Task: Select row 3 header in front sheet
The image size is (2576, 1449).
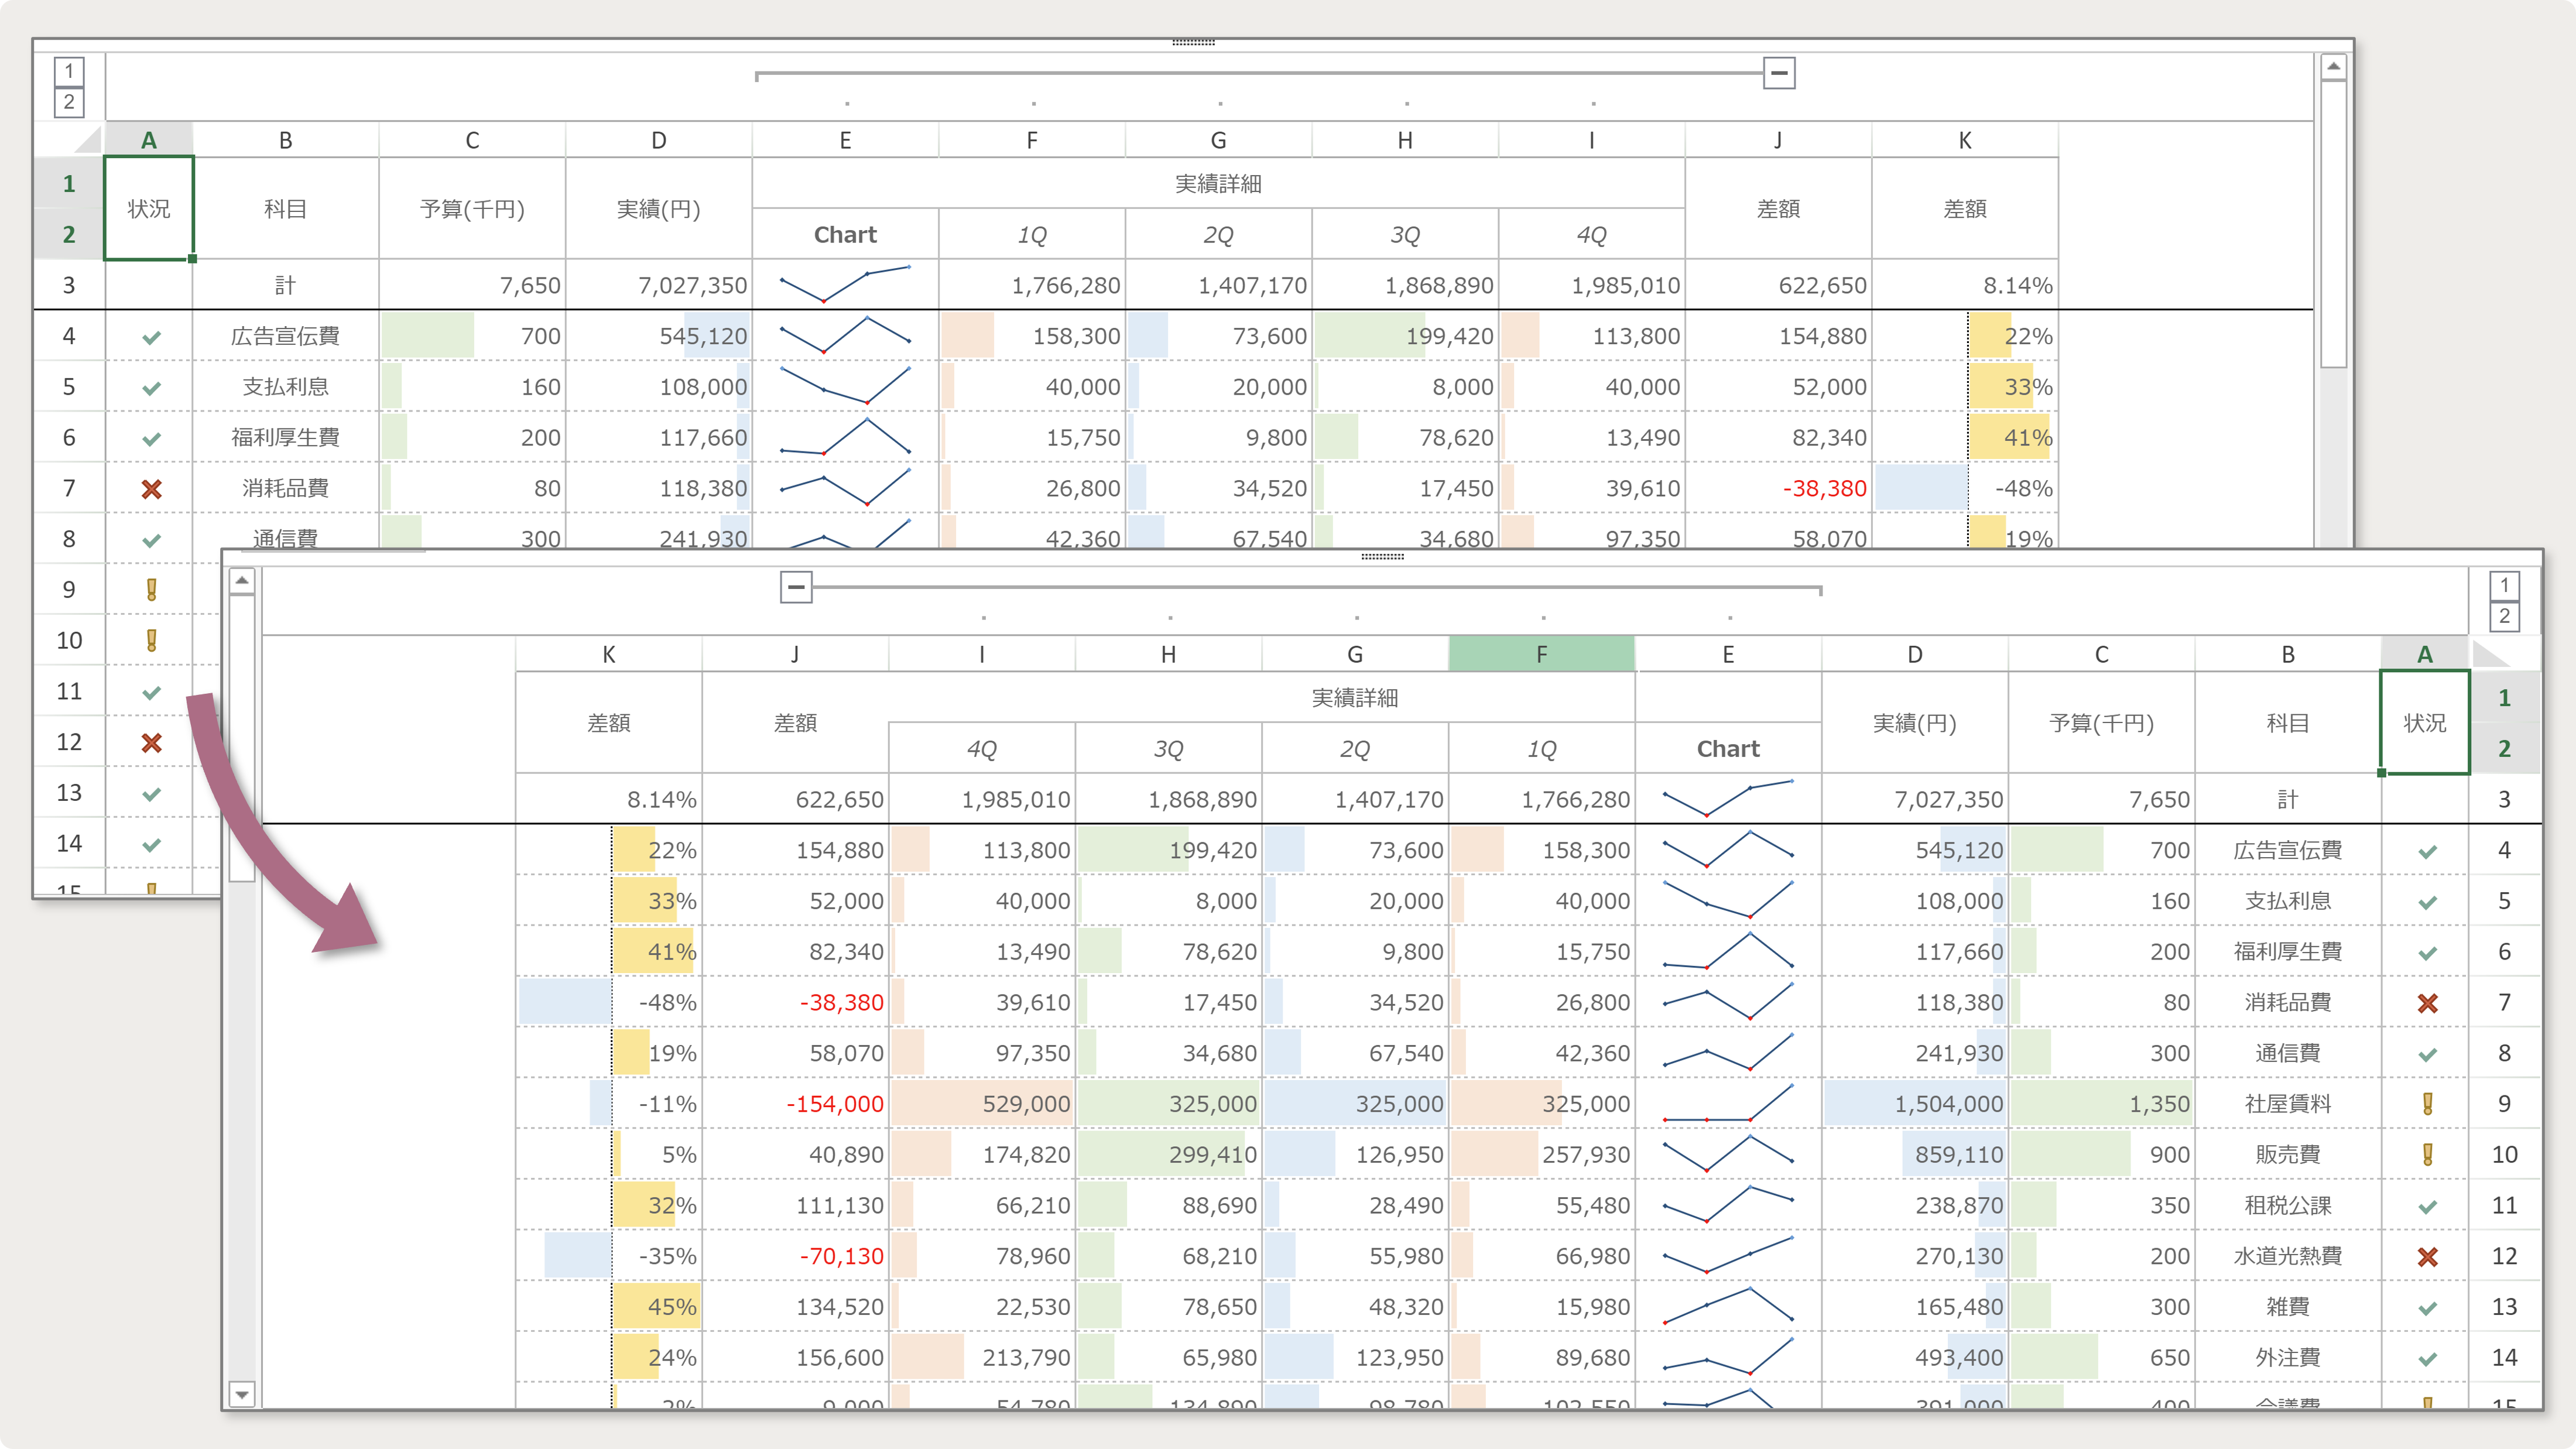Action: (x=2504, y=799)
